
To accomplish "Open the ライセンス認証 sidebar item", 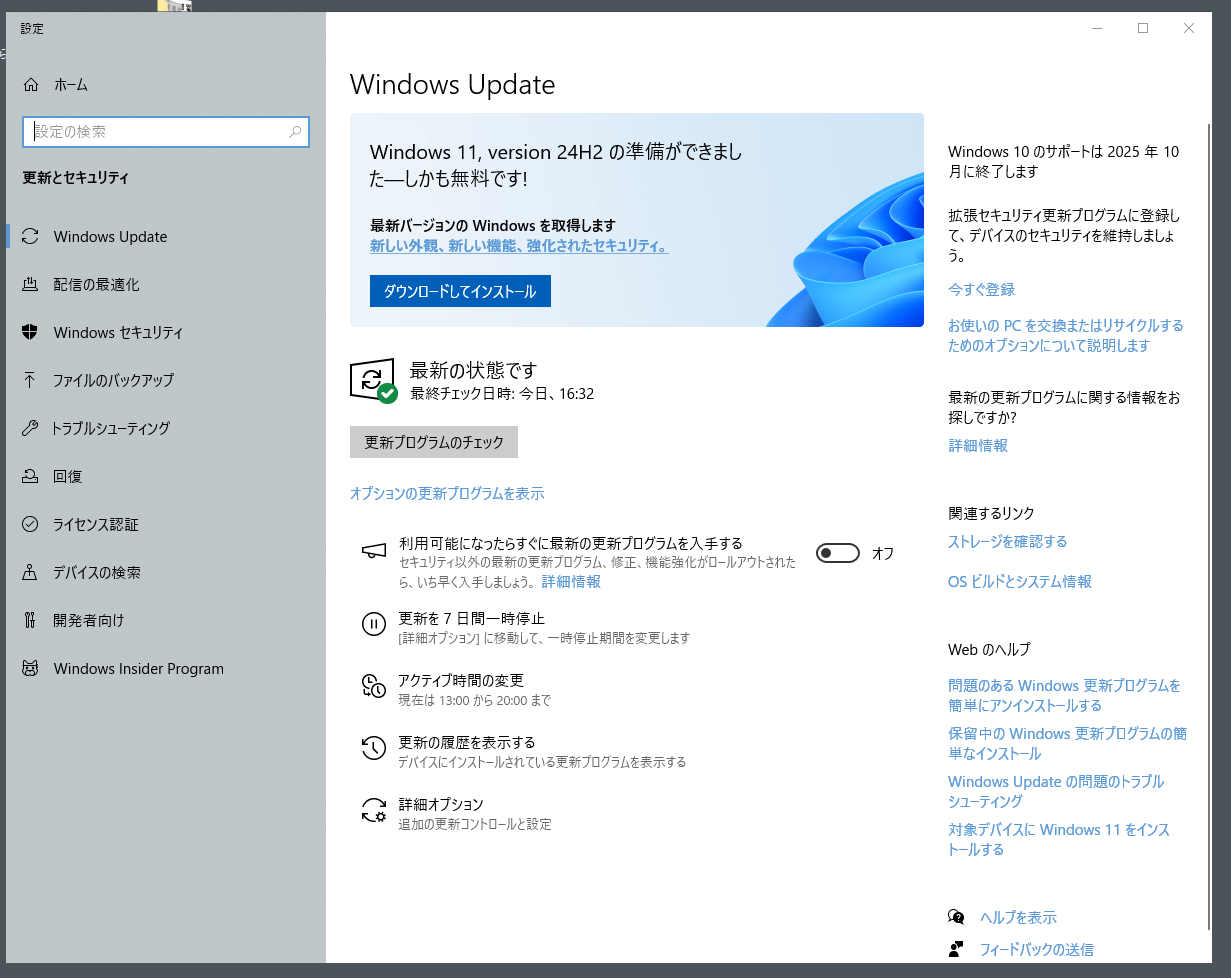I will tap(96, 525).
